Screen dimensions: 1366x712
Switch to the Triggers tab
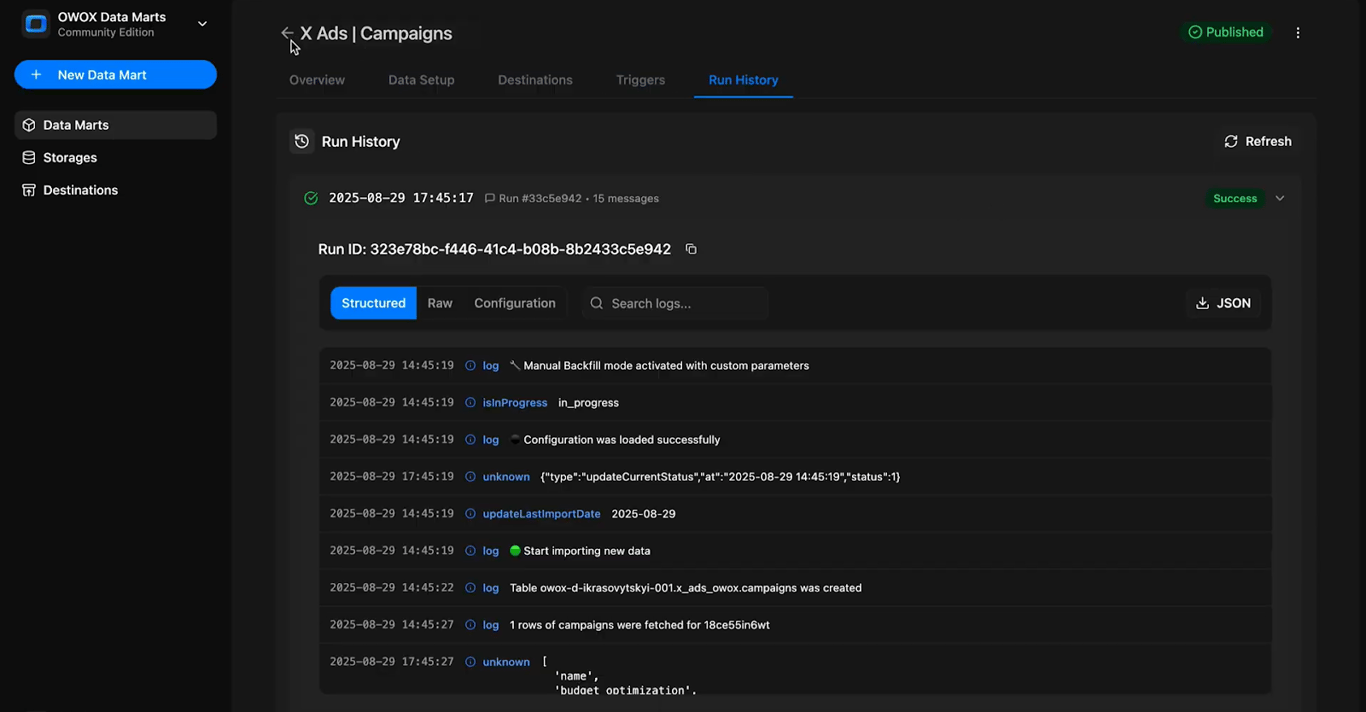[640, 80]
